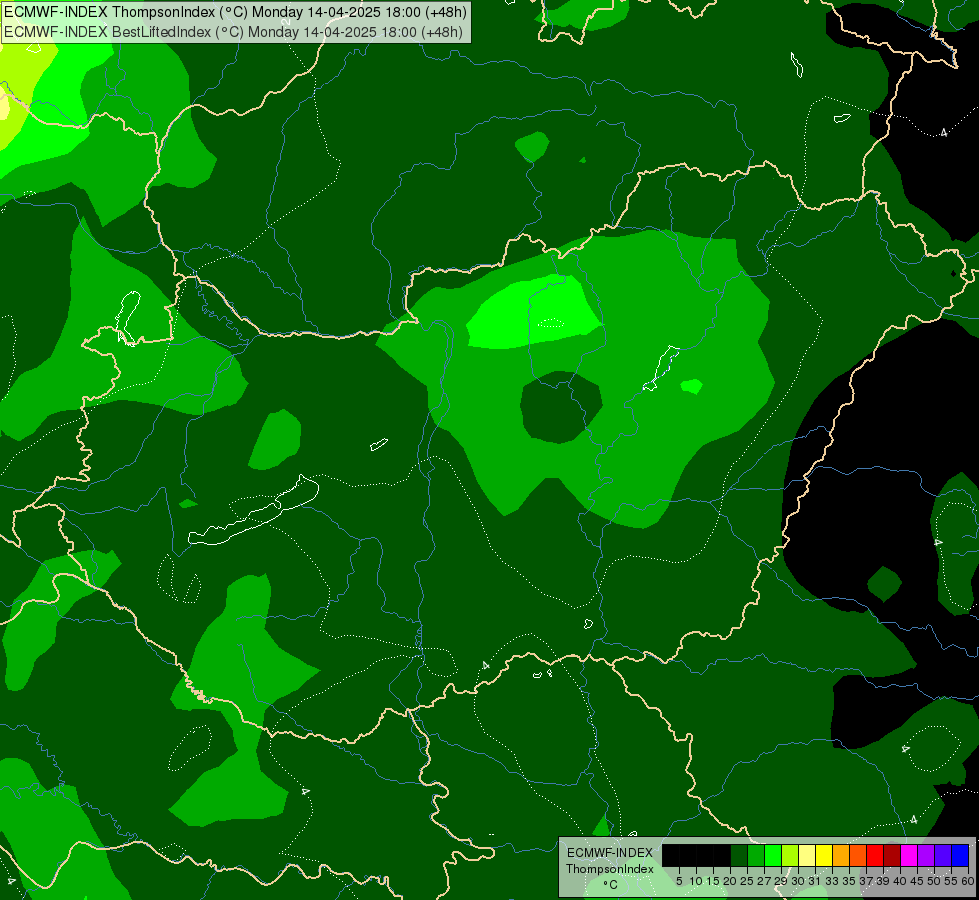Click the ThompsonIndex title line at top
This screenshot has height=900, width=979.
point(235,12)
